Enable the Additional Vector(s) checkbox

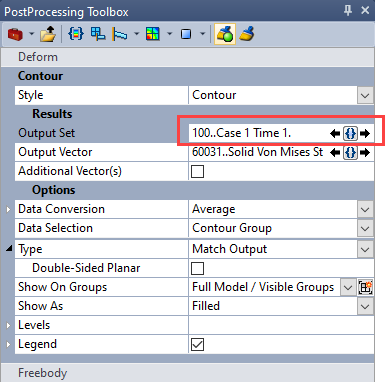[197, 172]
